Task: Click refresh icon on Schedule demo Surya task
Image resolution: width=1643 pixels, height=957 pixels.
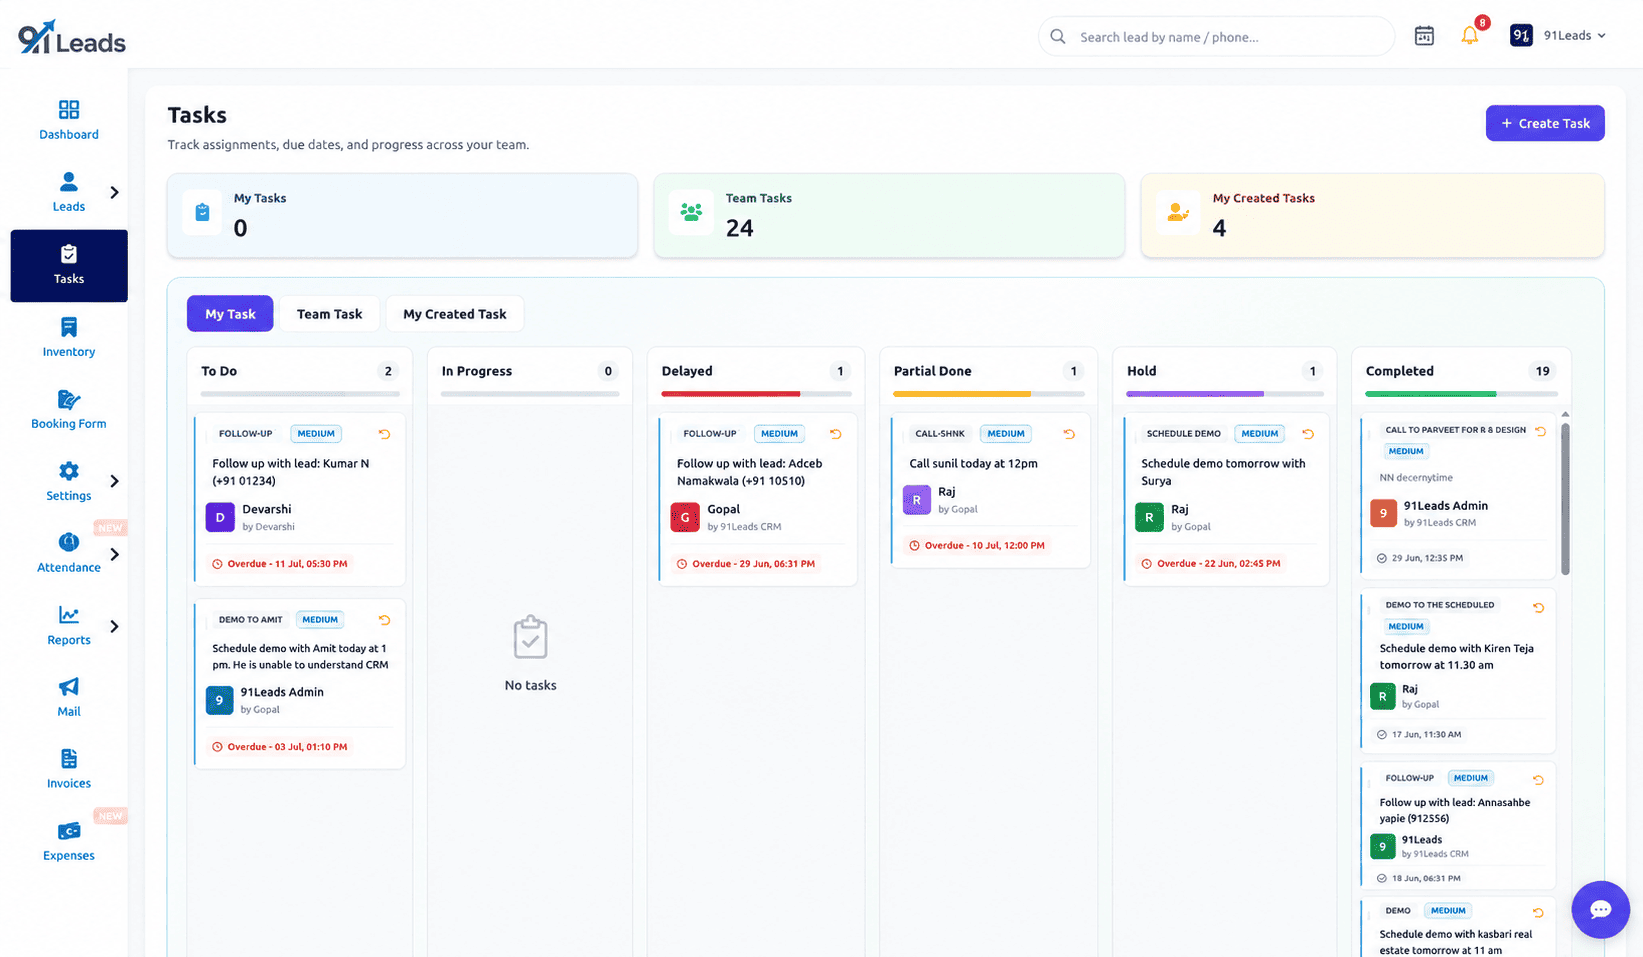Action: pyautogui.click(x=1308, y=434)
